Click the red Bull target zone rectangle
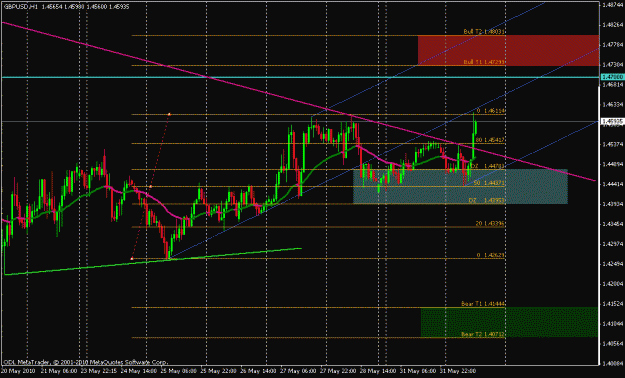625x378 pixels. pyautogui.click(x=508, y=51)
